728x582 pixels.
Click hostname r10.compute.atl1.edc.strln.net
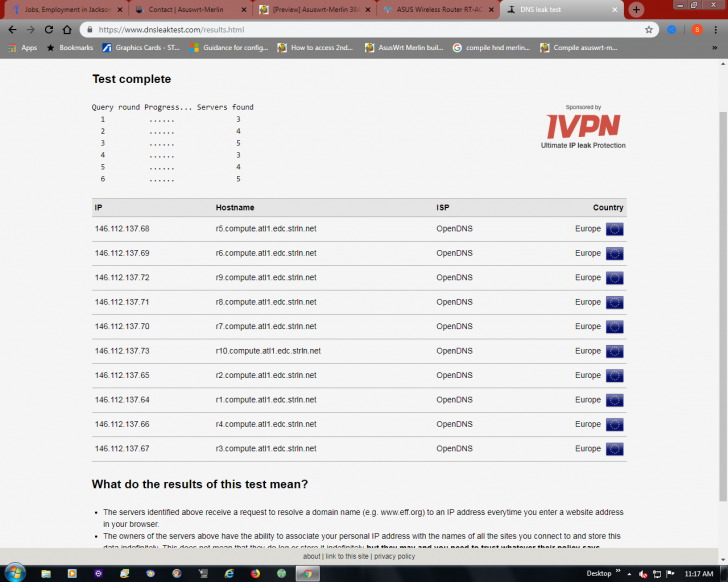(268, 351)
